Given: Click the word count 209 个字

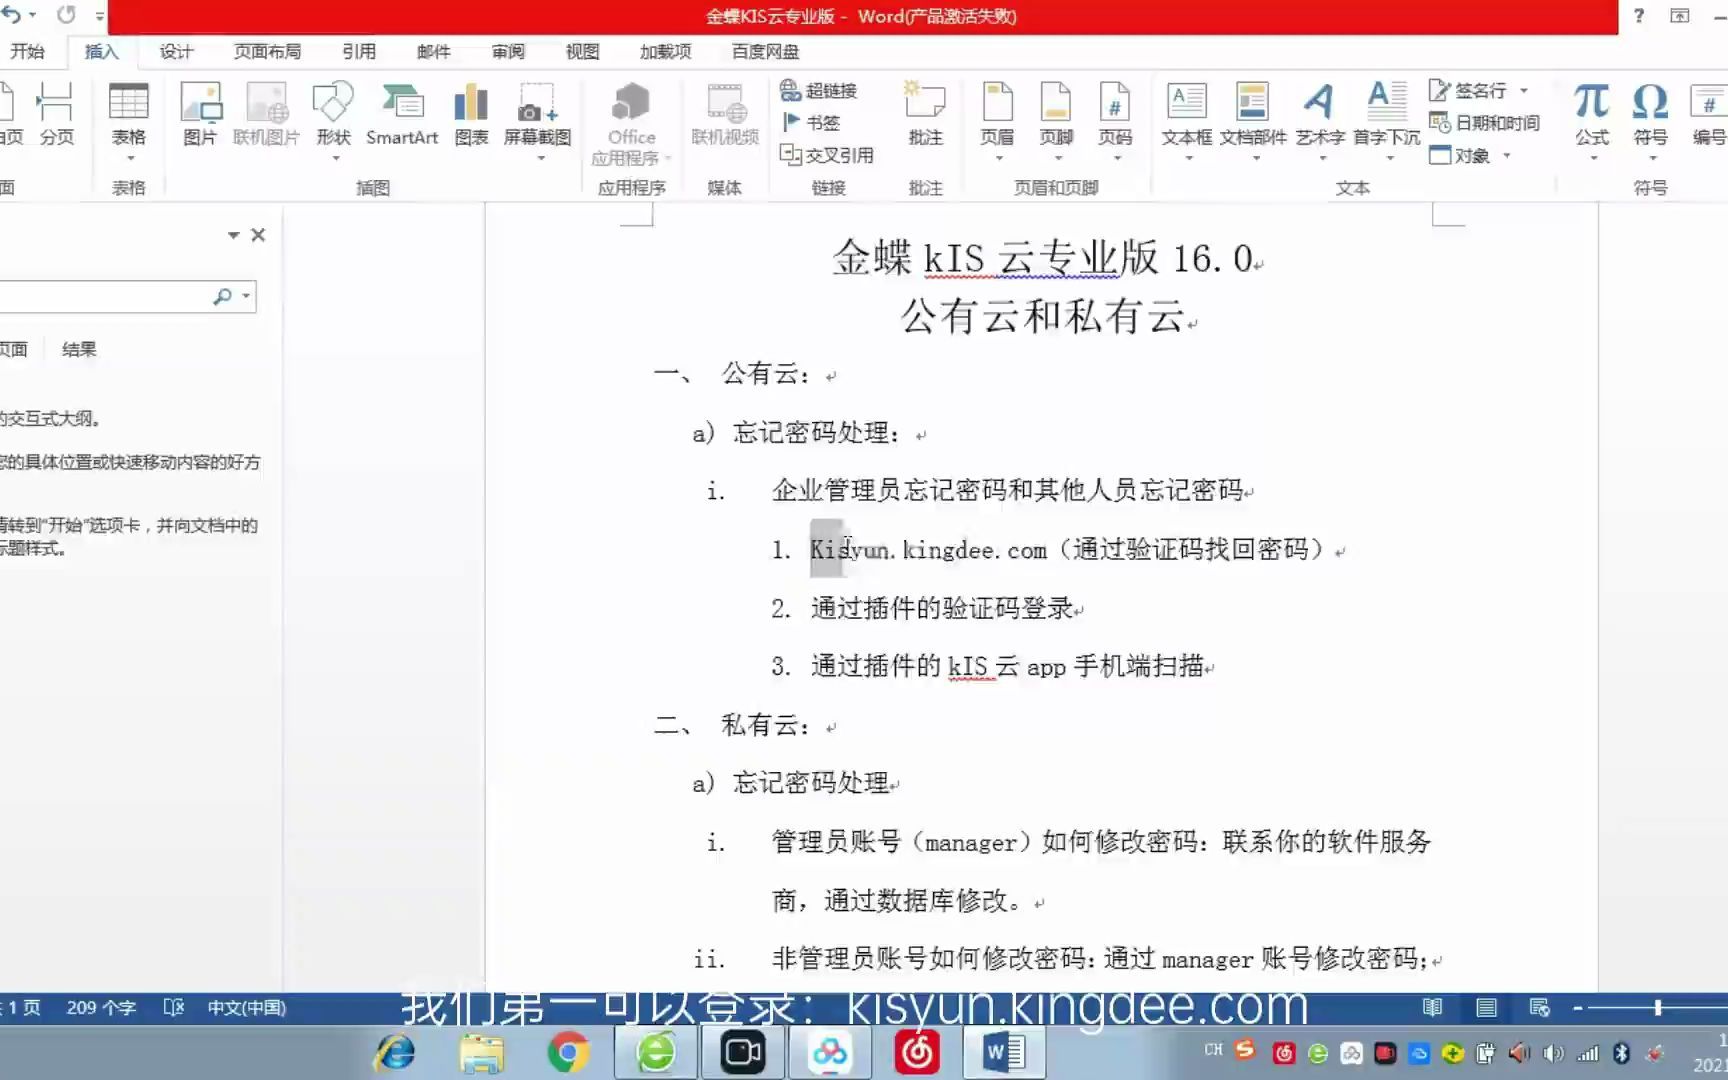Looking at the screenshot, I should (x=101, y=1007).
